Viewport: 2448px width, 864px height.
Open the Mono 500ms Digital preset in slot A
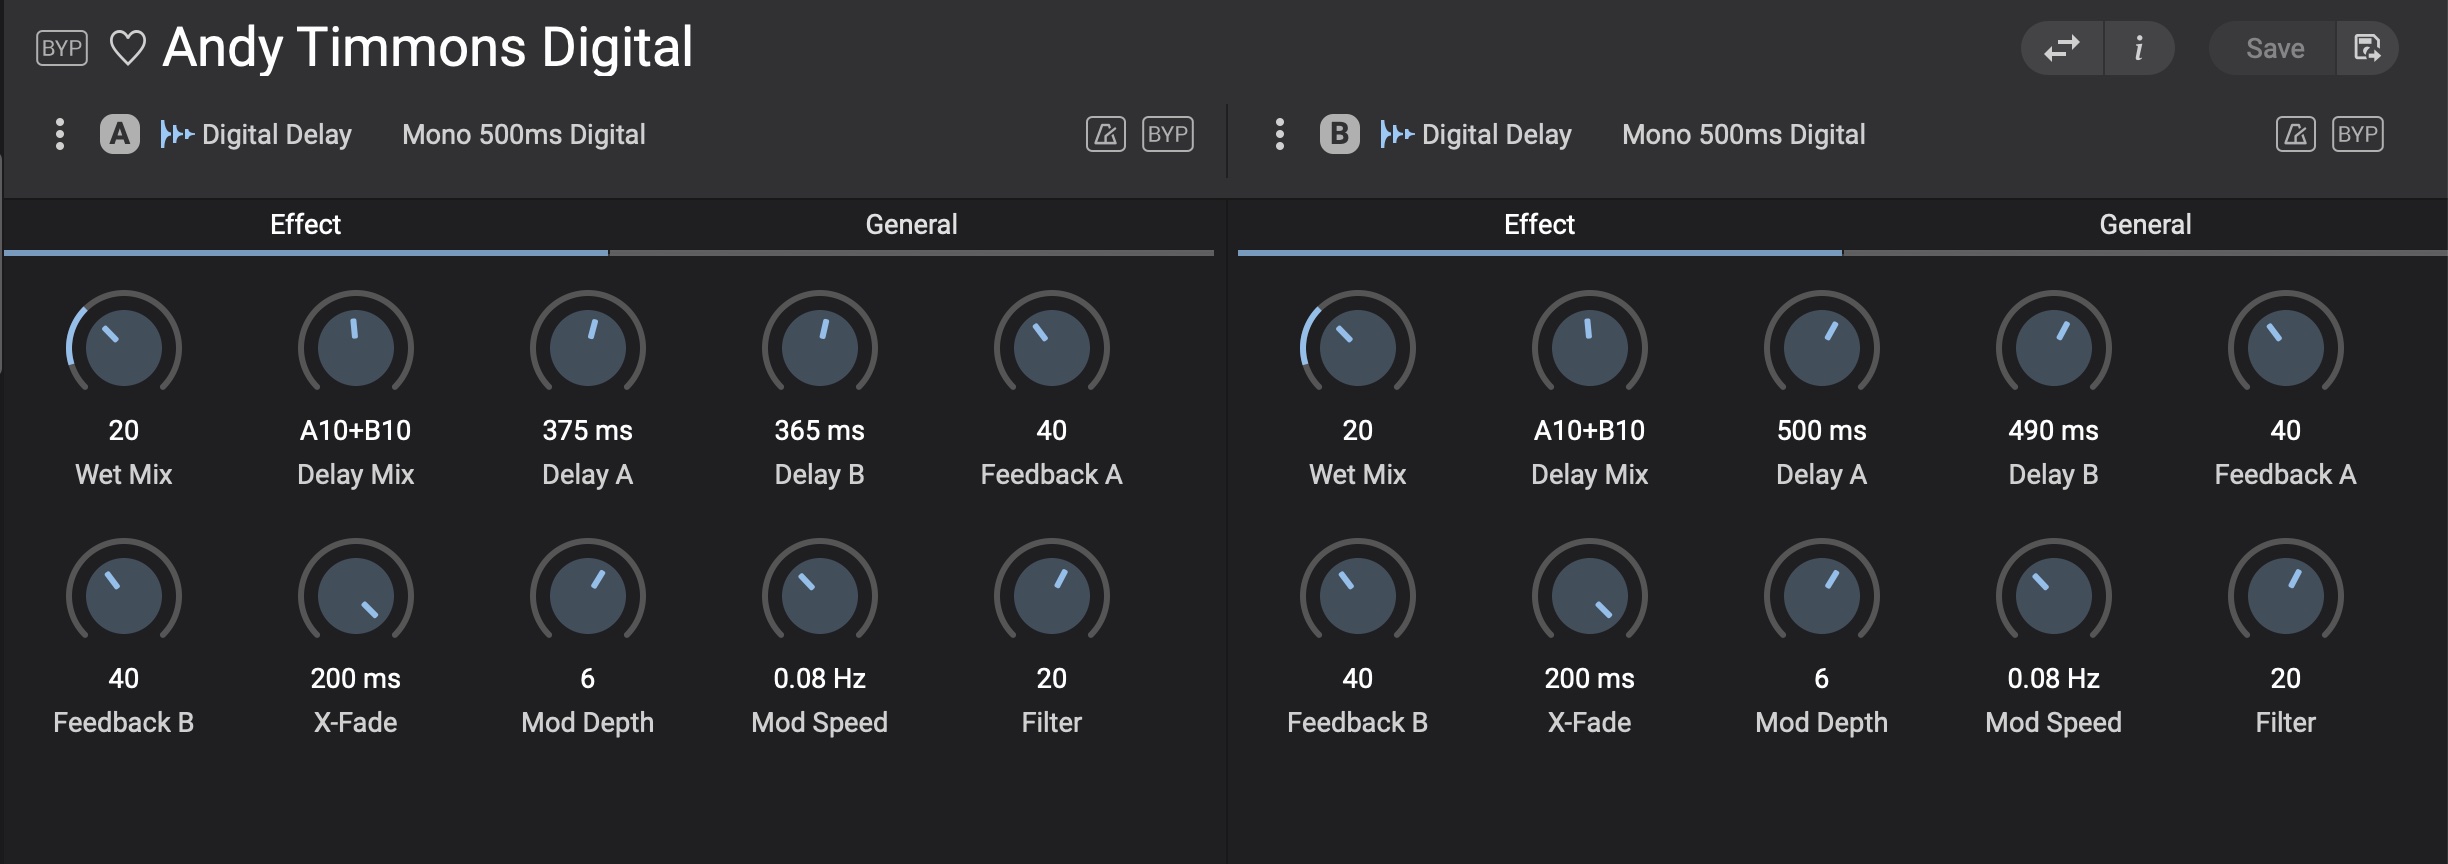(x=524, y=134)
